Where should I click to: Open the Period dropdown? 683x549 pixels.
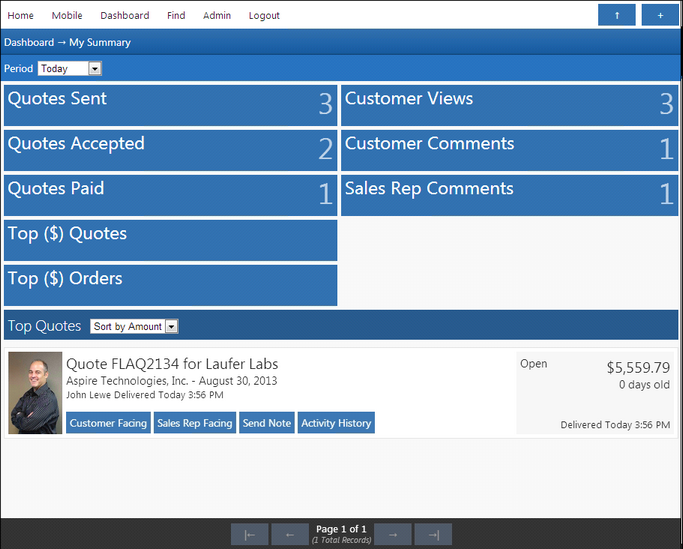tap(70, 69)
